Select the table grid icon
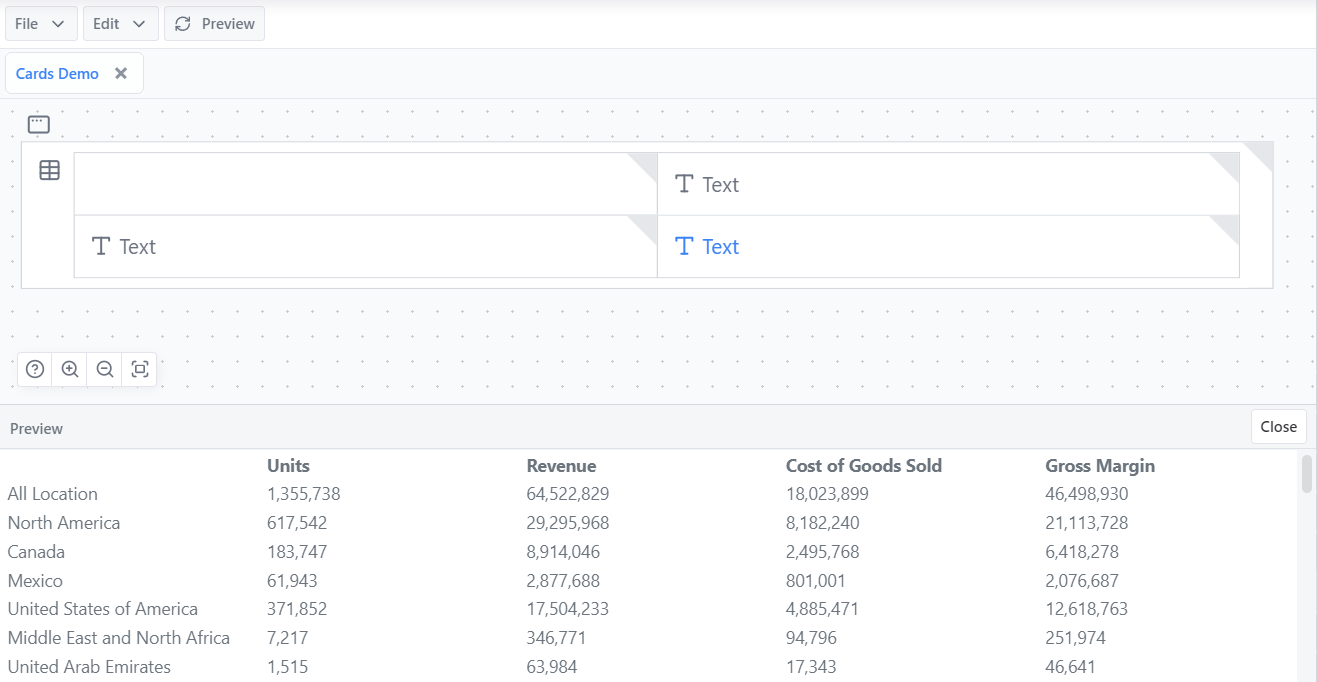Screen dimensions: 1317x682 pos(49,171)
